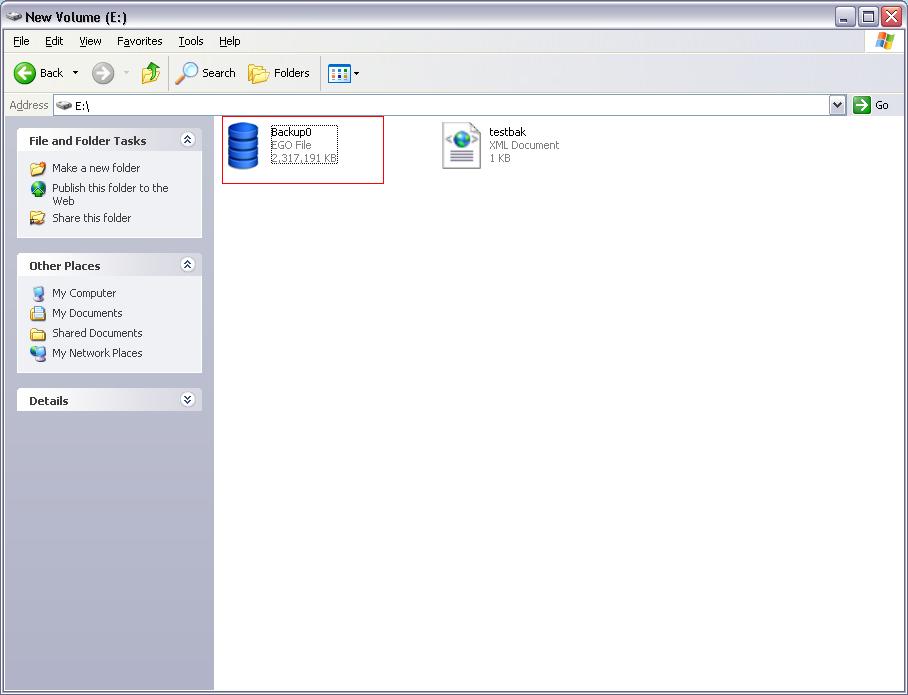Collapse the Other Places panel
Viewport: 908px width, 695px height.
pyautogui.click(x=187, y=265)
